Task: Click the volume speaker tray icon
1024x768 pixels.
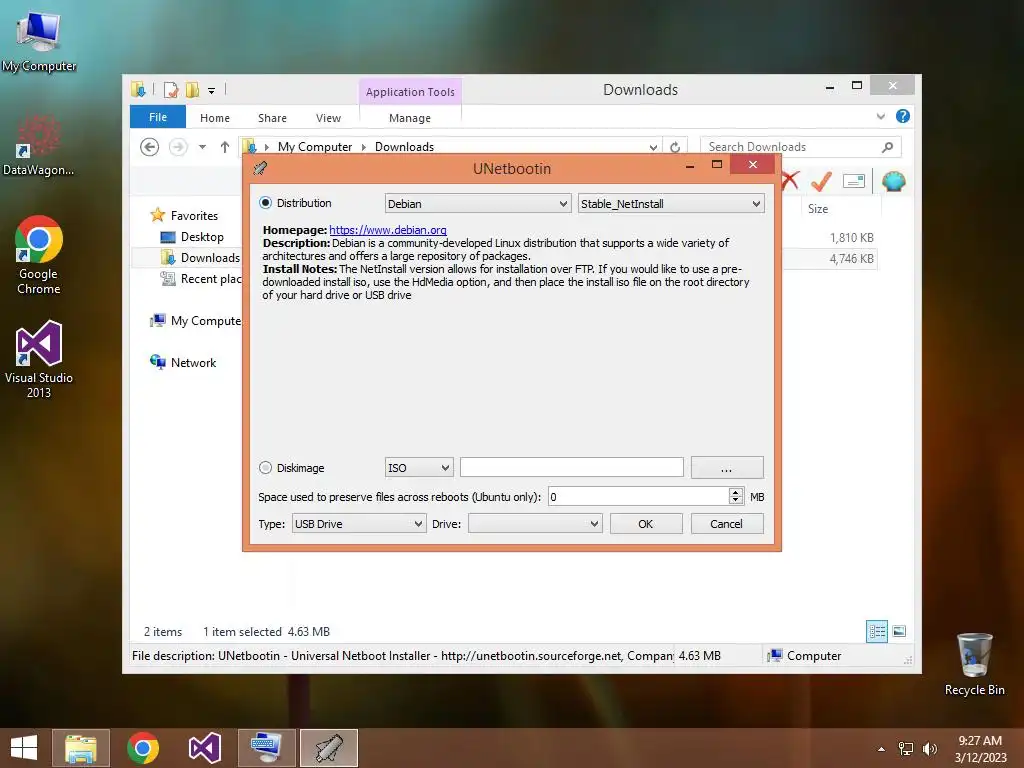Action: 930,749
